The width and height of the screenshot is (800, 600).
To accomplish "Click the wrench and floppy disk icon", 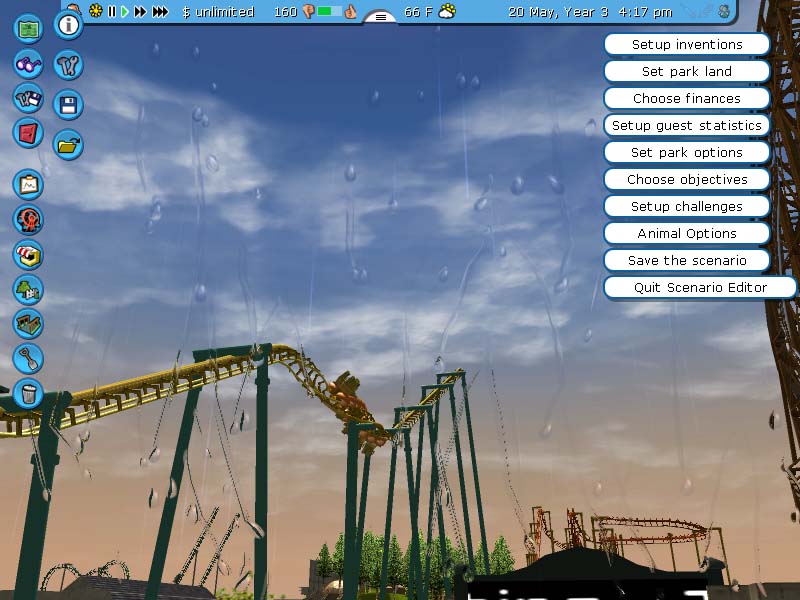I will (x=28, y=98).
